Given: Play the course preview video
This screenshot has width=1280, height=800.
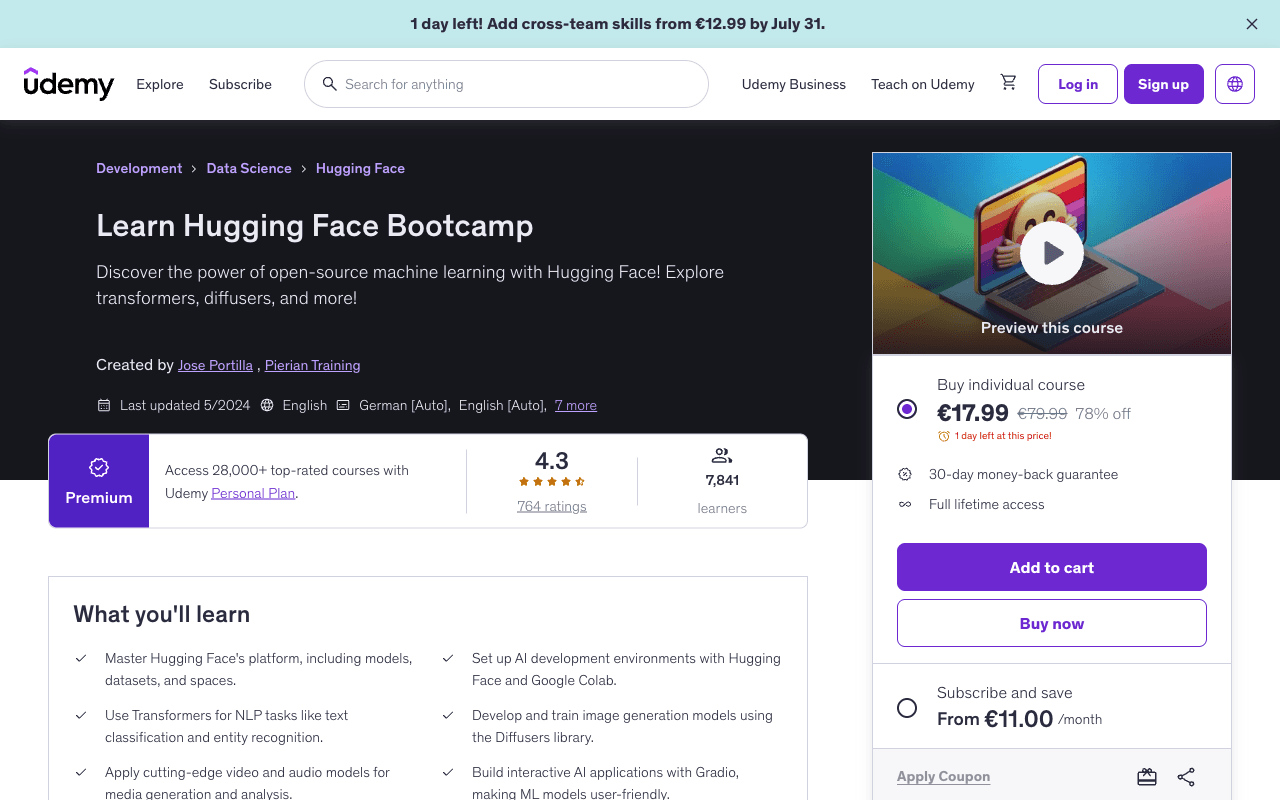Looking at the screenshot, I should pos(1052,253).
